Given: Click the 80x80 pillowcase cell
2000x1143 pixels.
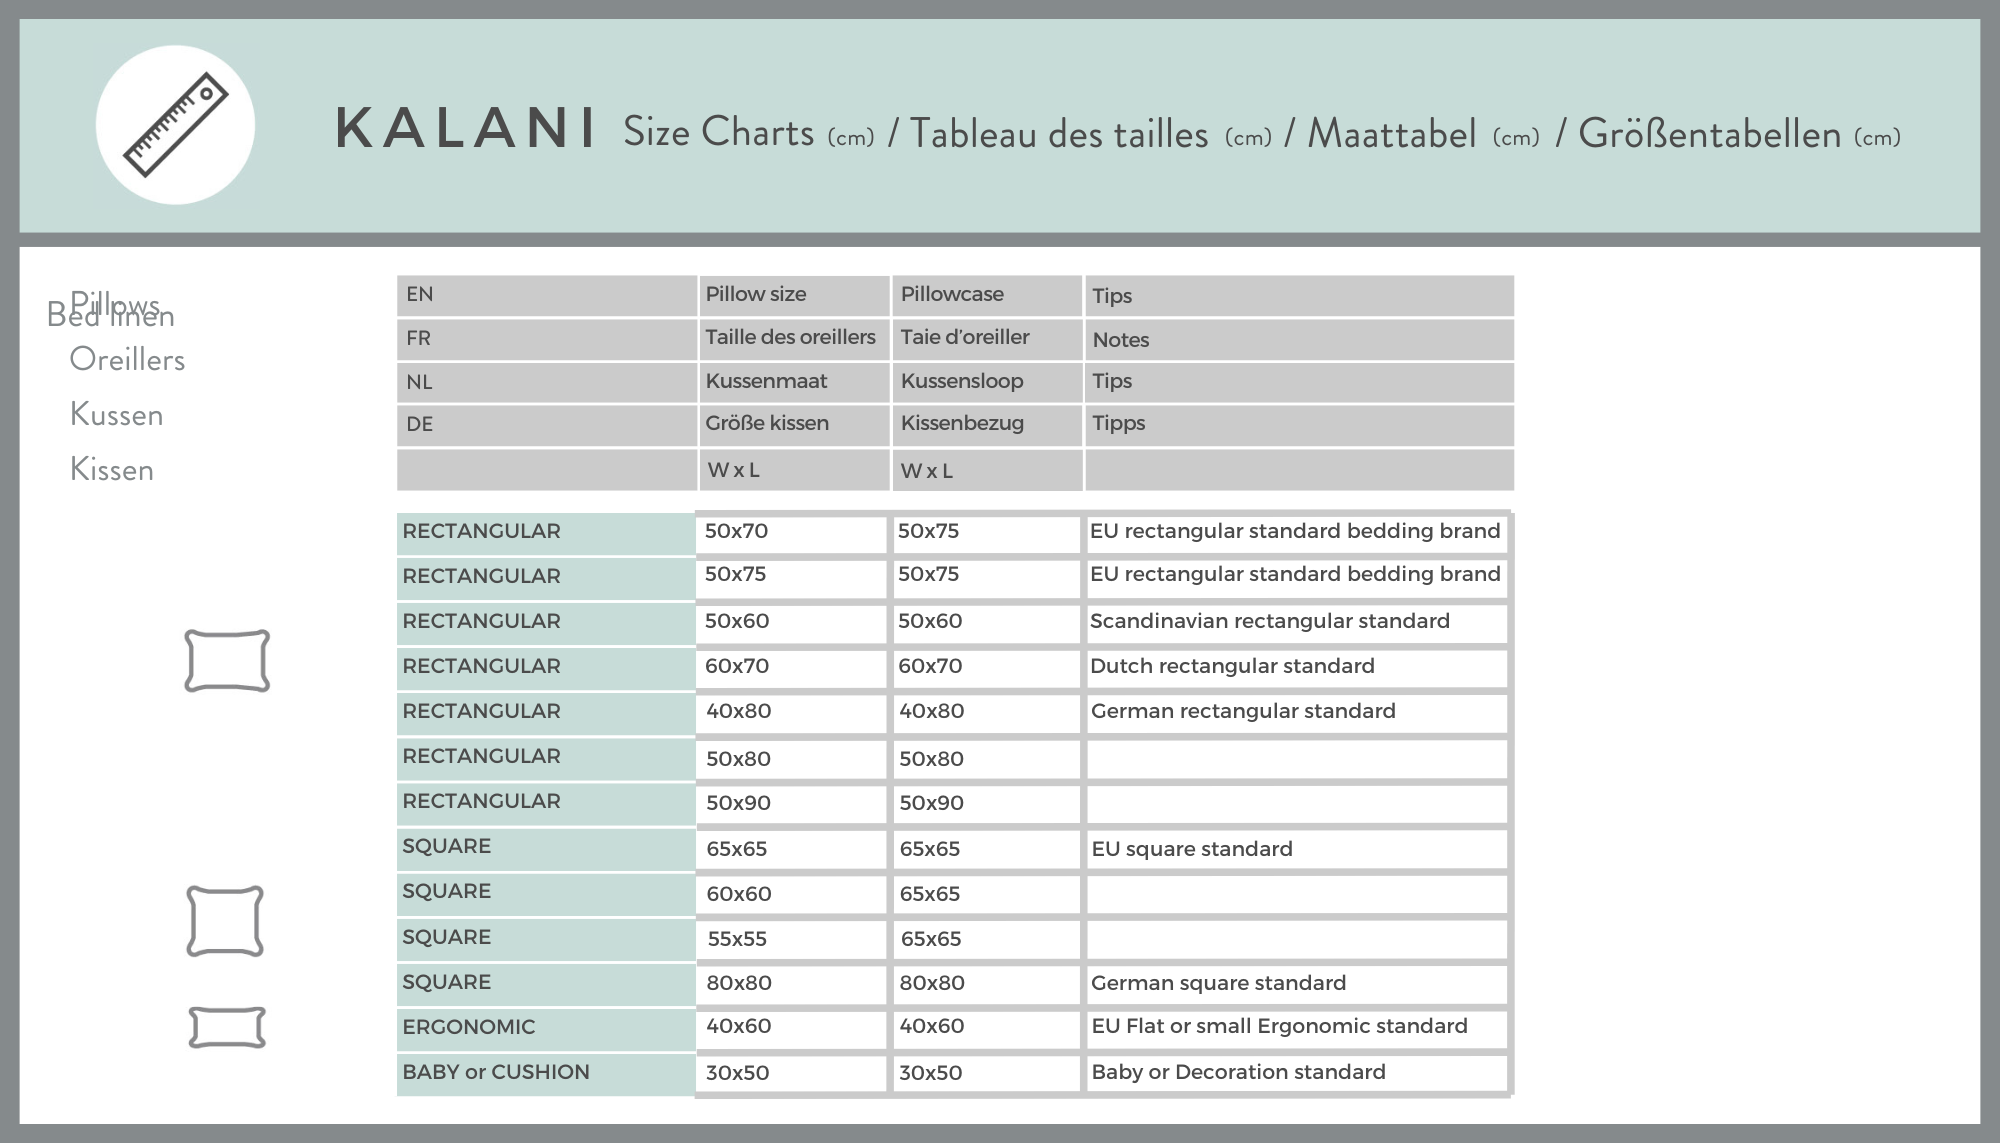Looking at the screenshot, I should tap(985, 984).
